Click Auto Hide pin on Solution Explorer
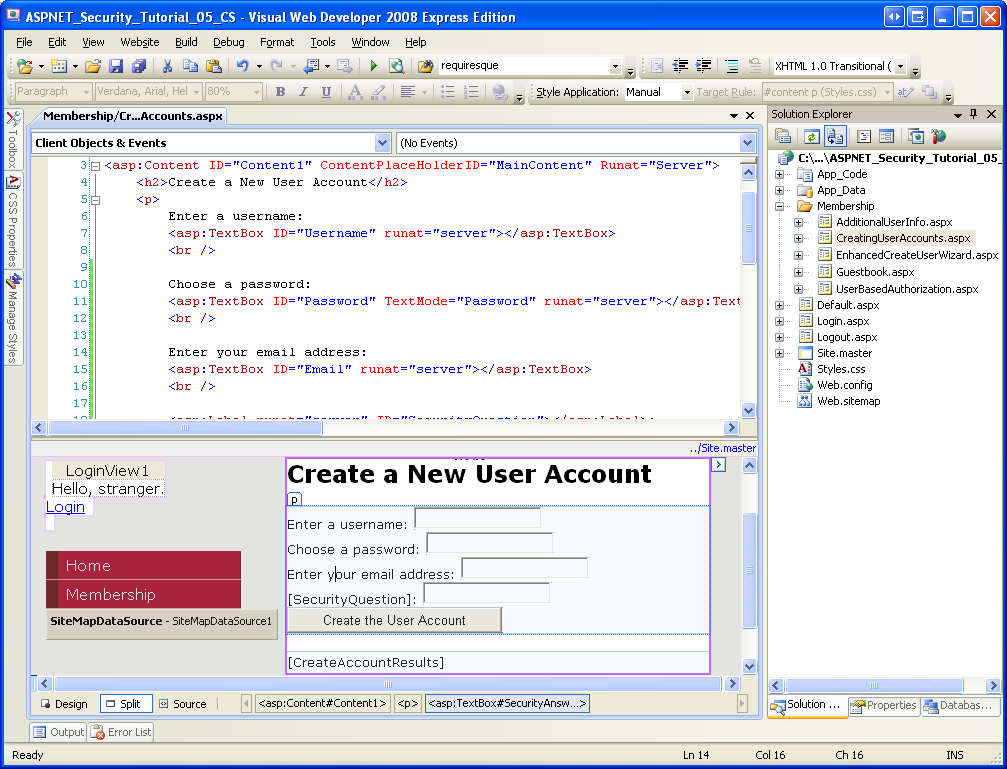The width and height of the screenshot is (1007, 769). [x=974, y=114]
